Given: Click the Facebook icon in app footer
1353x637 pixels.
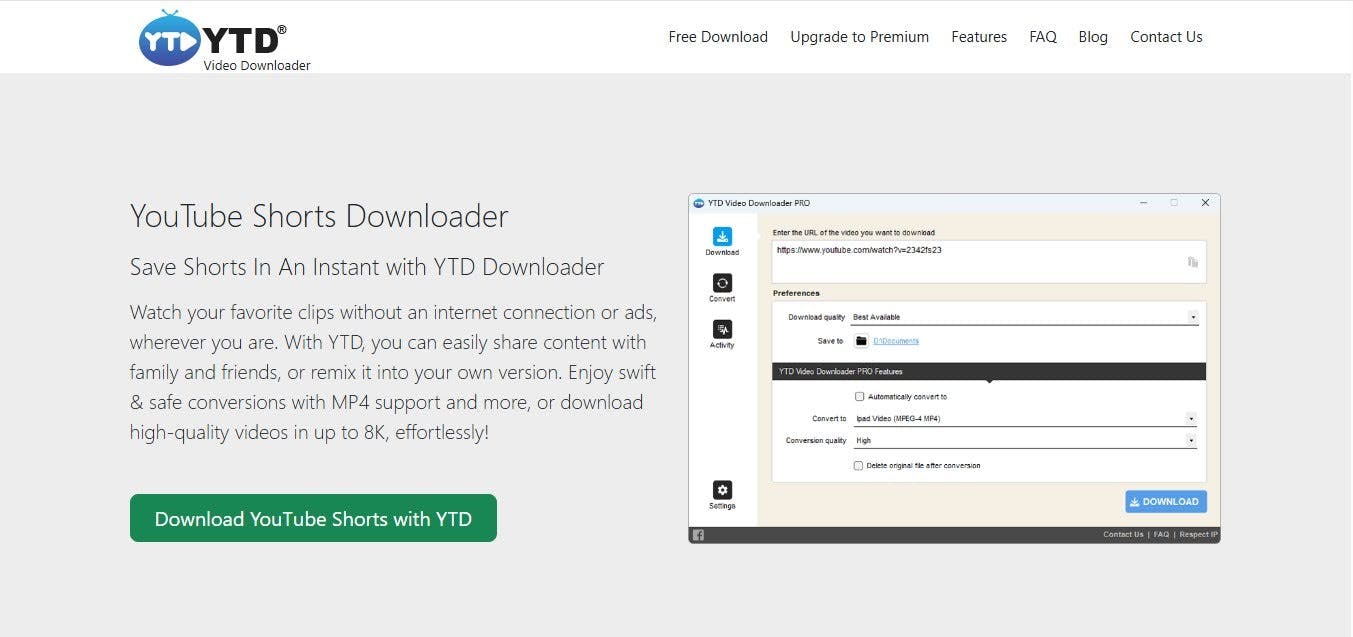Looking at the screenshot, I should [698, 535].
